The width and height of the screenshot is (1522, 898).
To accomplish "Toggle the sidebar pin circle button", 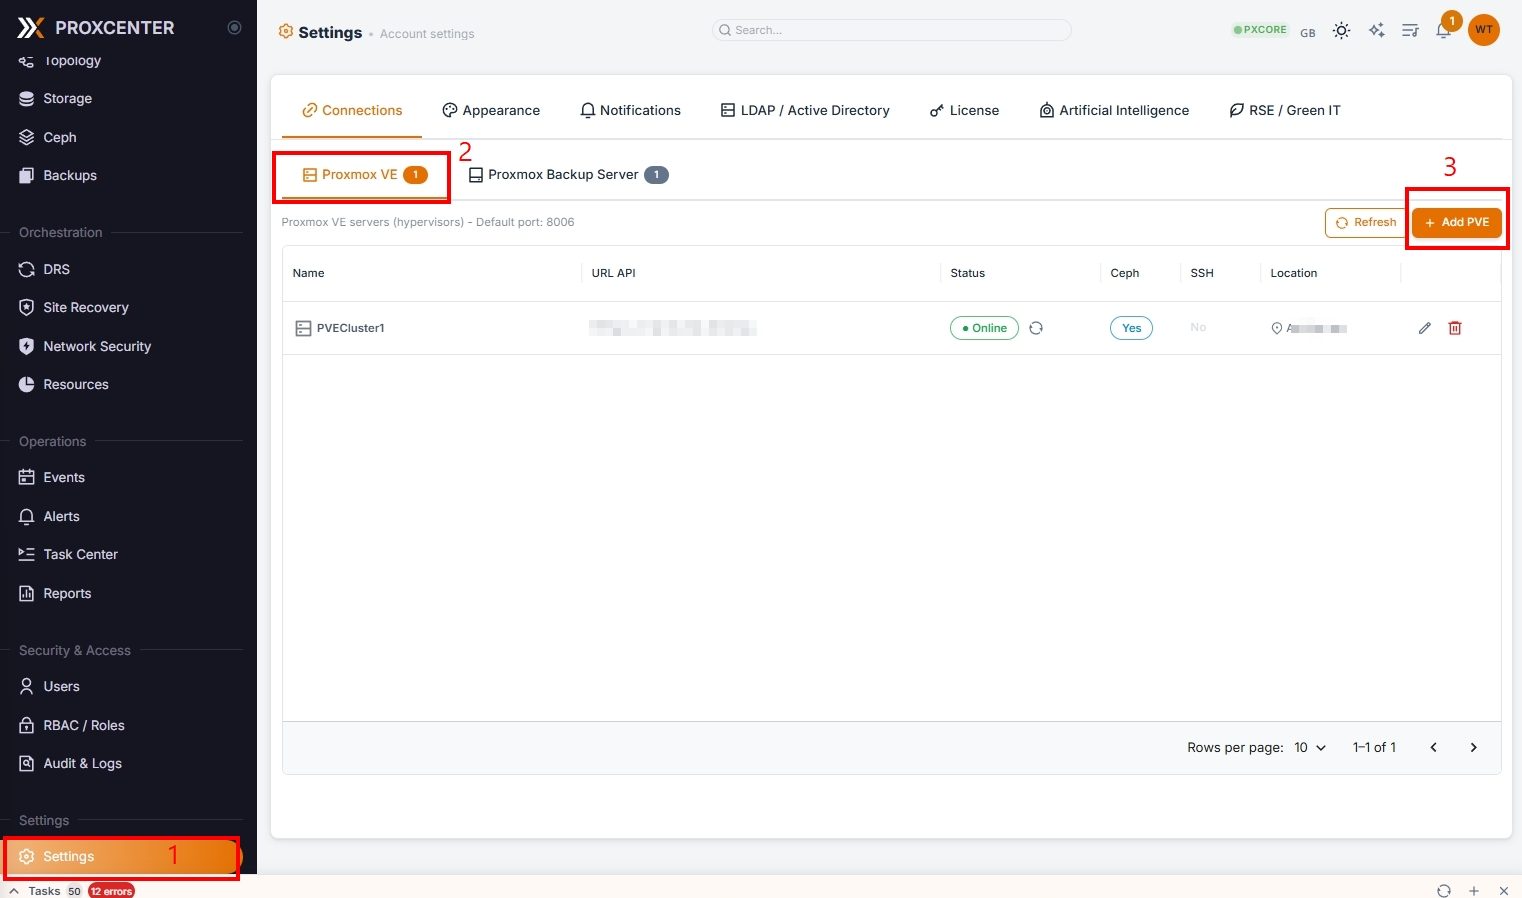I will coord(234,28).
